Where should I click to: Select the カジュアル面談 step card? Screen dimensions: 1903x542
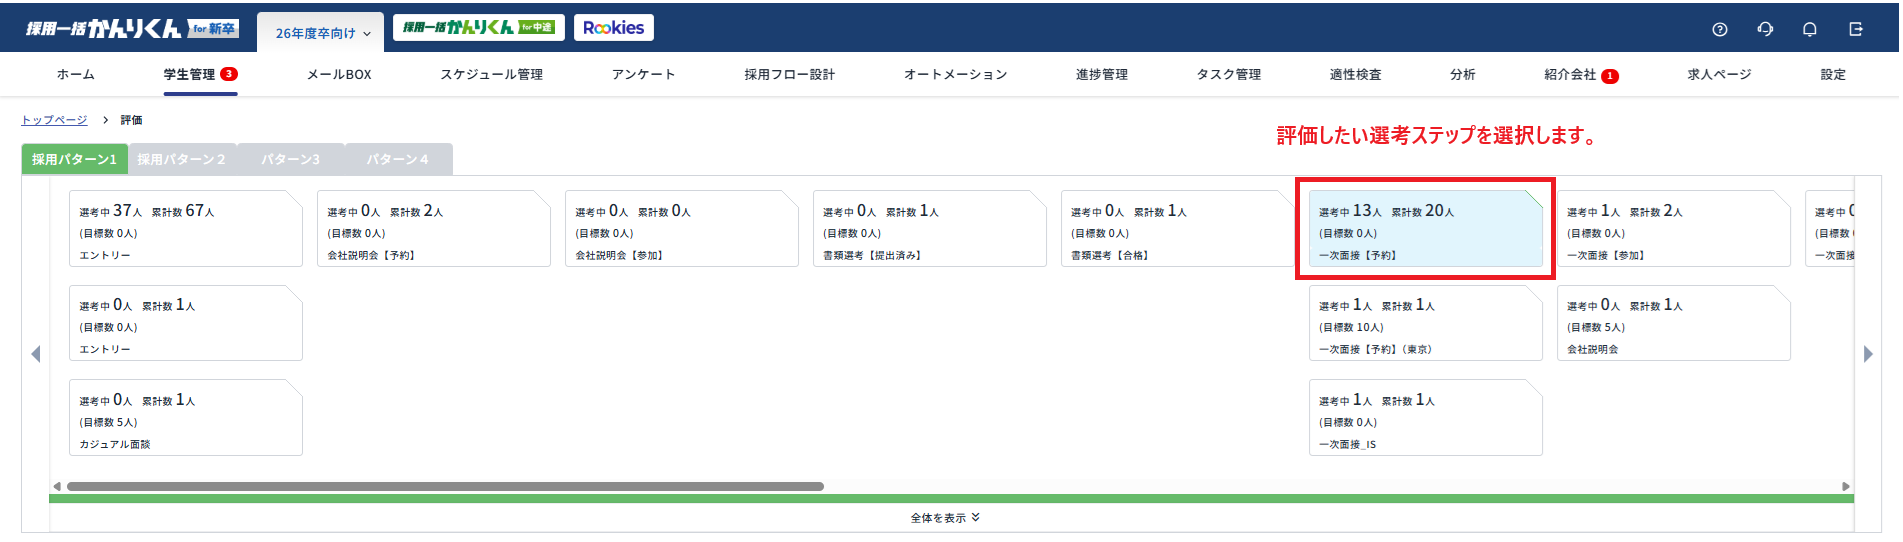[x=185, y=418]
